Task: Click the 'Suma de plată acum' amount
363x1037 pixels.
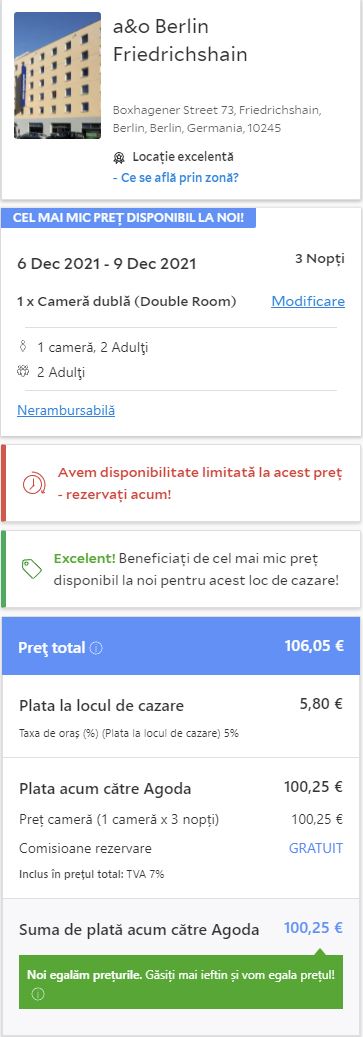Action: tap(313, 928)
